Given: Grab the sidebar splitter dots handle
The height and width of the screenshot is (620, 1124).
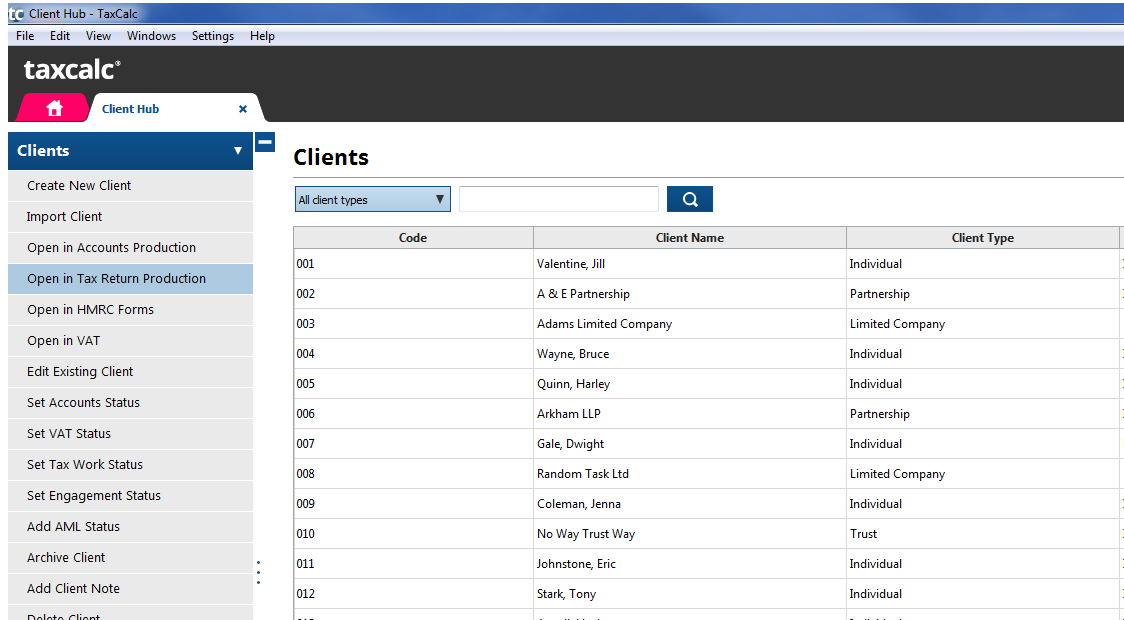Looking at the screenshot, I should (259, 572).
